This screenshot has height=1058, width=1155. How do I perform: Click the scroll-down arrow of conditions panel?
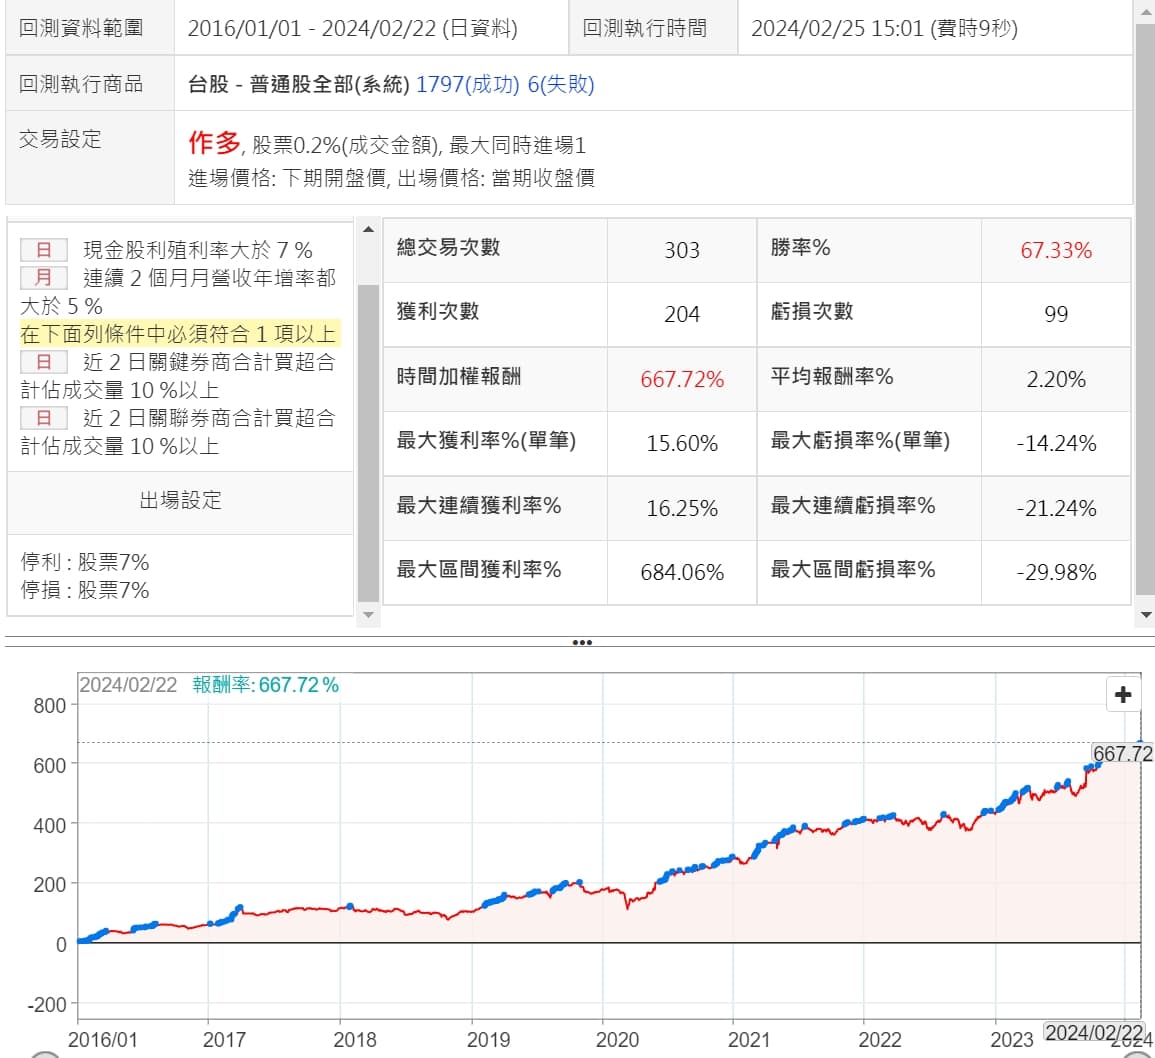pyautogui.click(x=368, y=613)
